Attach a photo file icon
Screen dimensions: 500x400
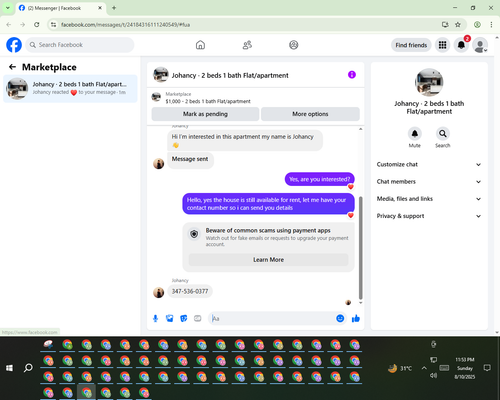(170, 319)
